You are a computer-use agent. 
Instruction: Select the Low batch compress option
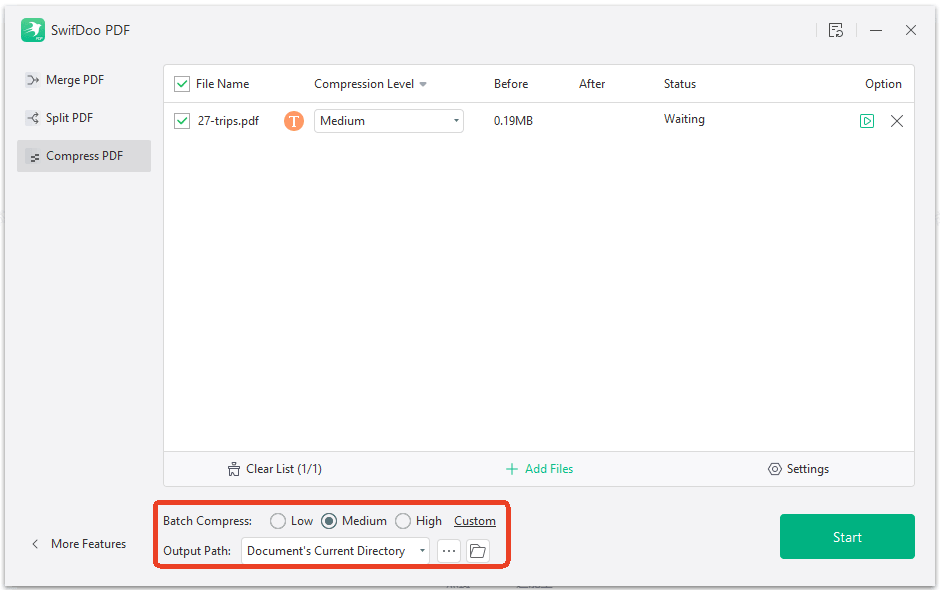pyautogui.click(x=278, y=521)
